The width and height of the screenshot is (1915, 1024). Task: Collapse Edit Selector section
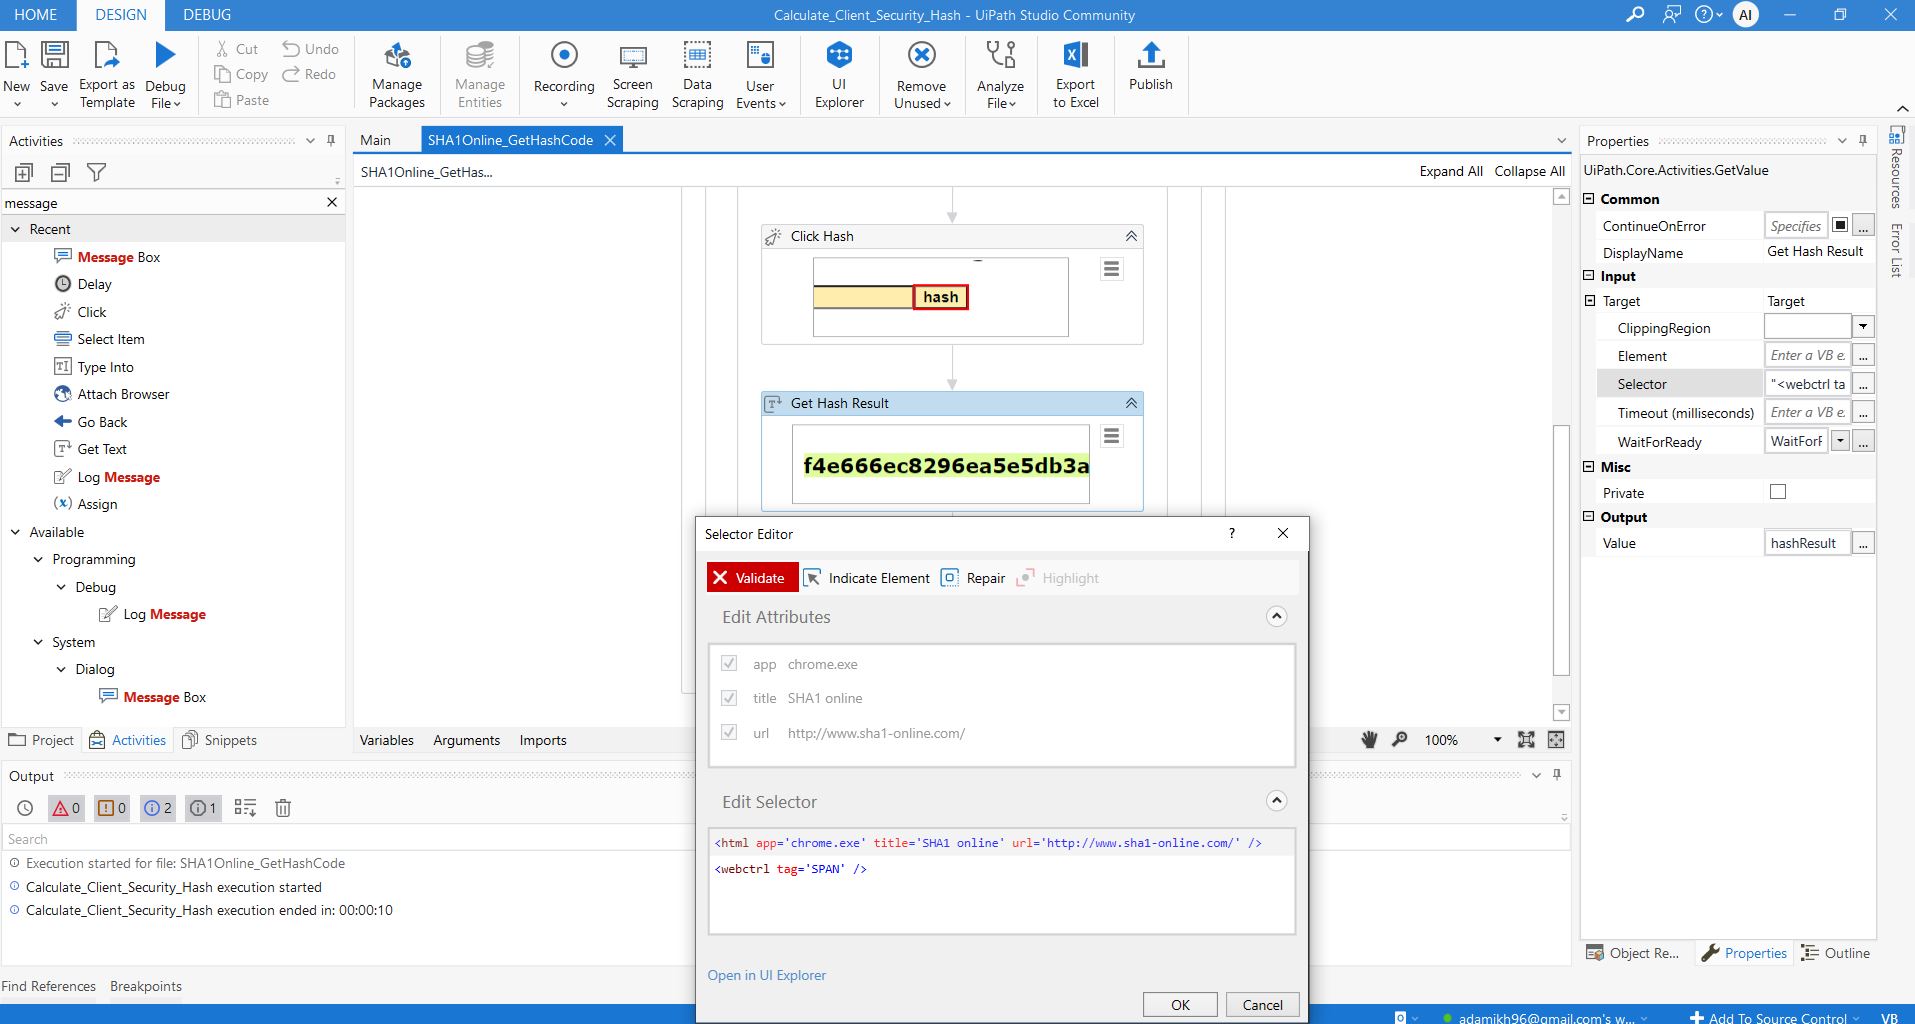(1276, 801)
